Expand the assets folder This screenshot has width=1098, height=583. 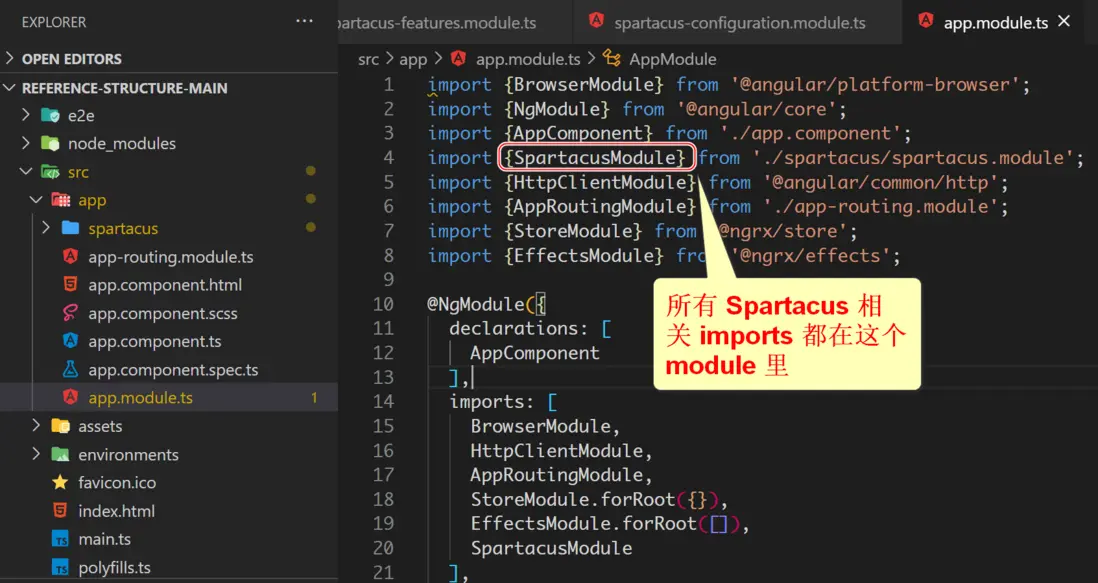point(36,426)
